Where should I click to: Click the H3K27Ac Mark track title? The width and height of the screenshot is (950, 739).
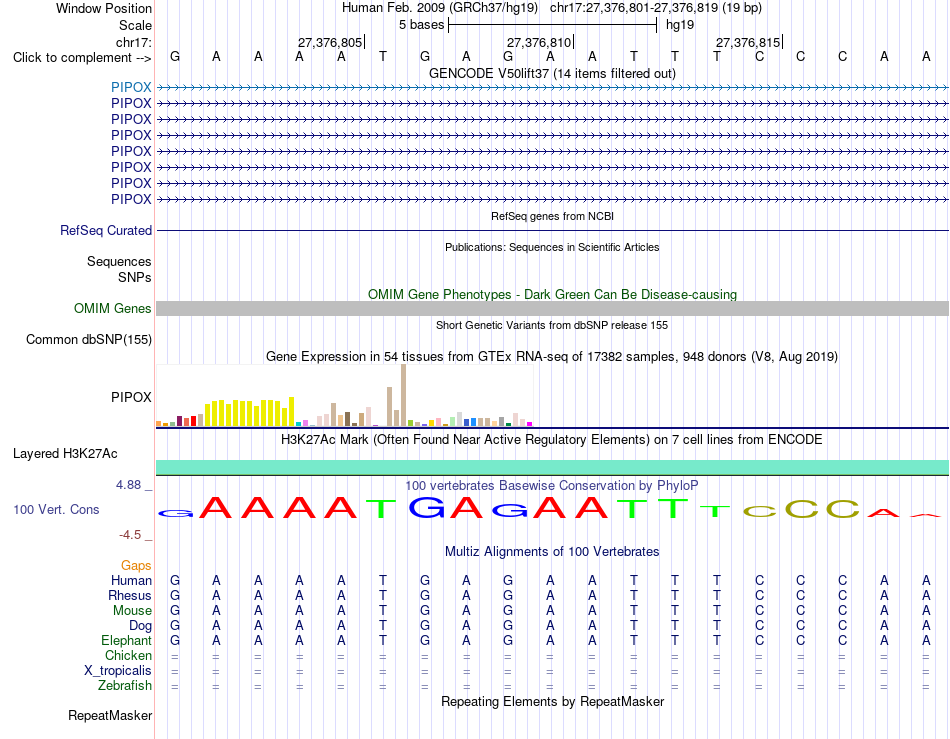tap(552, 439)
